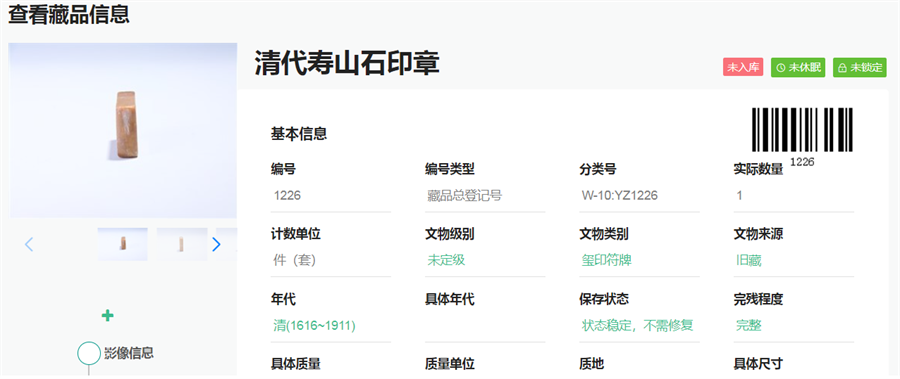Image resolution: width=900 pixels, height=379 pixels.
Task: Click the clock icon in 未休眠 tag
Action: [780, 68]
